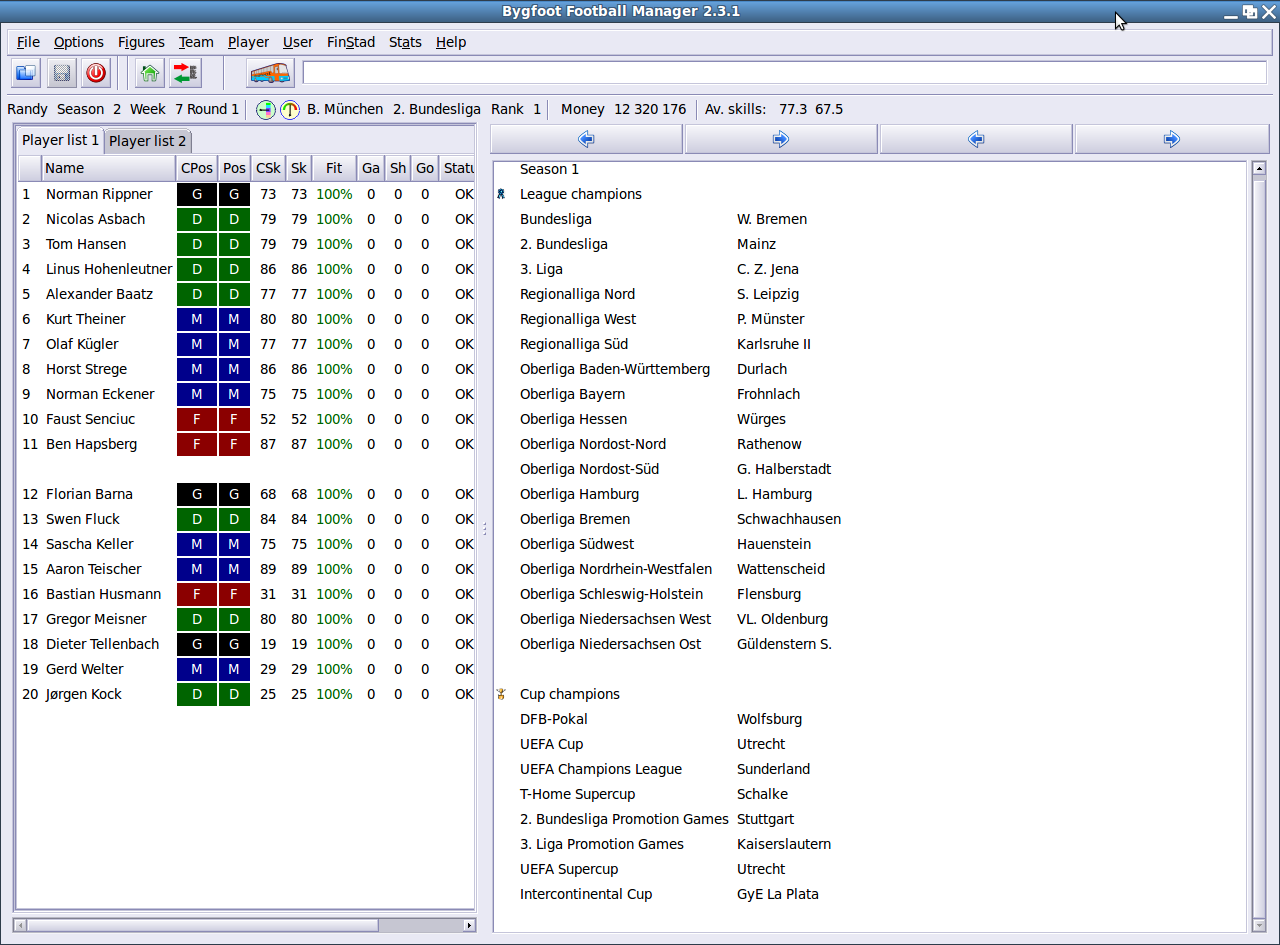Select player Norman Rippner
1280x945 pixels.
click(x=99, y=194)
